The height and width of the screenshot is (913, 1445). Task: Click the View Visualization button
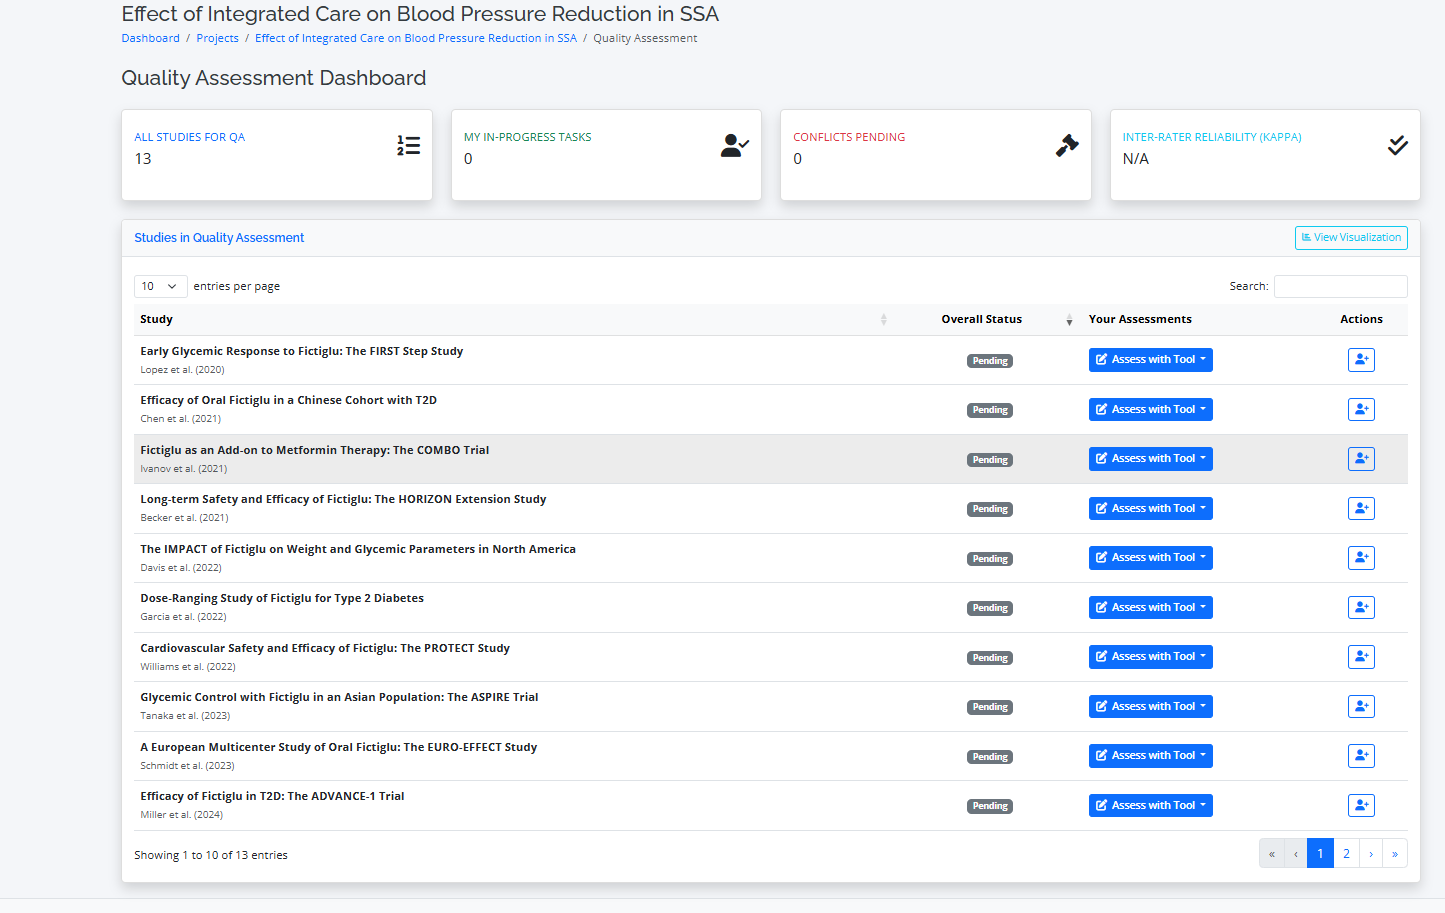1351,238
